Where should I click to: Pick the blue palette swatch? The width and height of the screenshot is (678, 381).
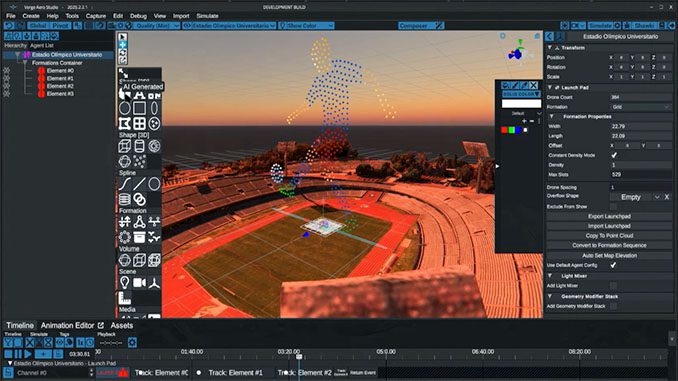click(x=518, y=130)
